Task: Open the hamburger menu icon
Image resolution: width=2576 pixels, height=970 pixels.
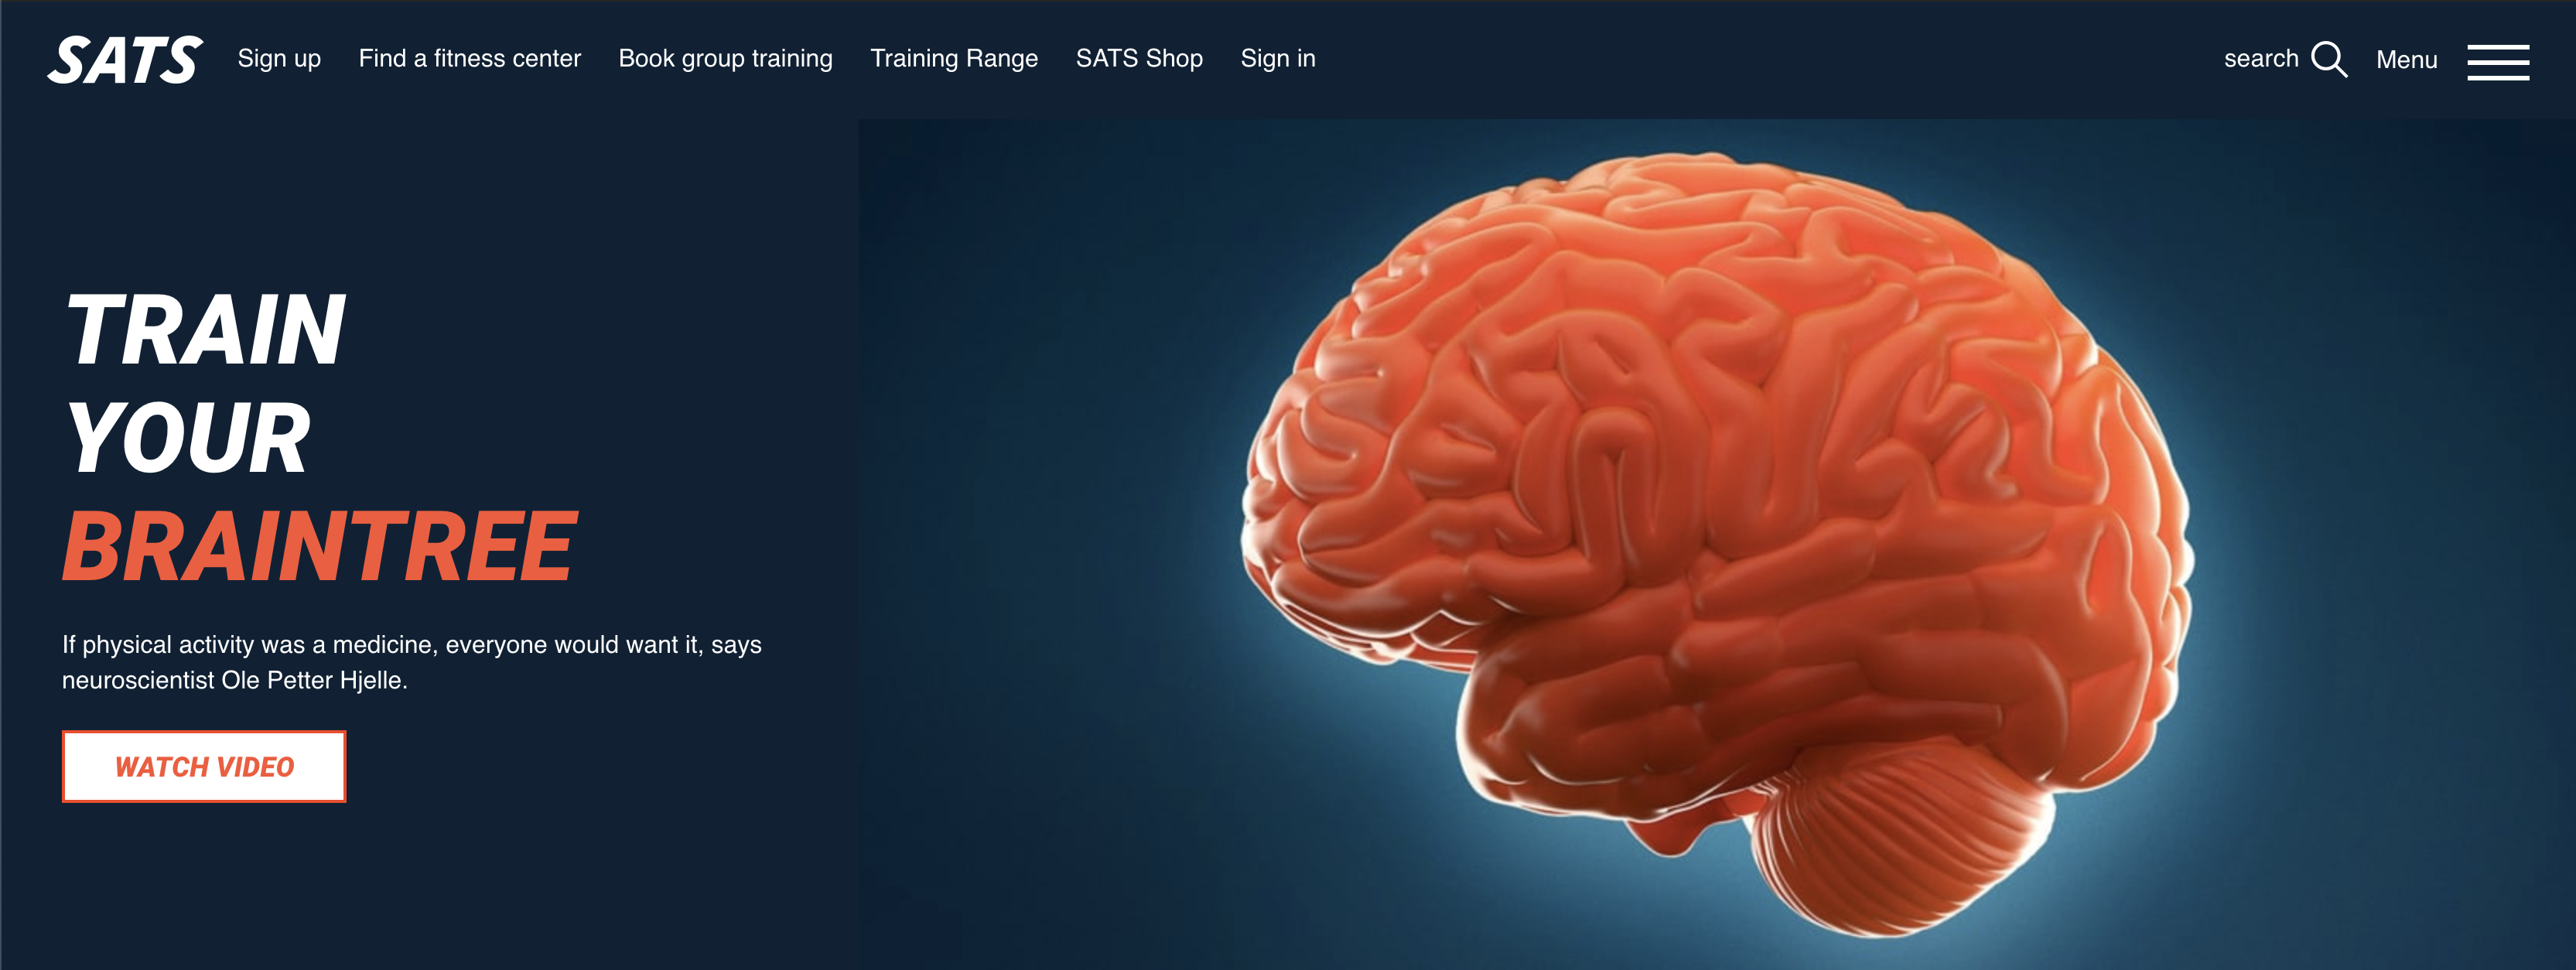Action: click(2498, 61)
